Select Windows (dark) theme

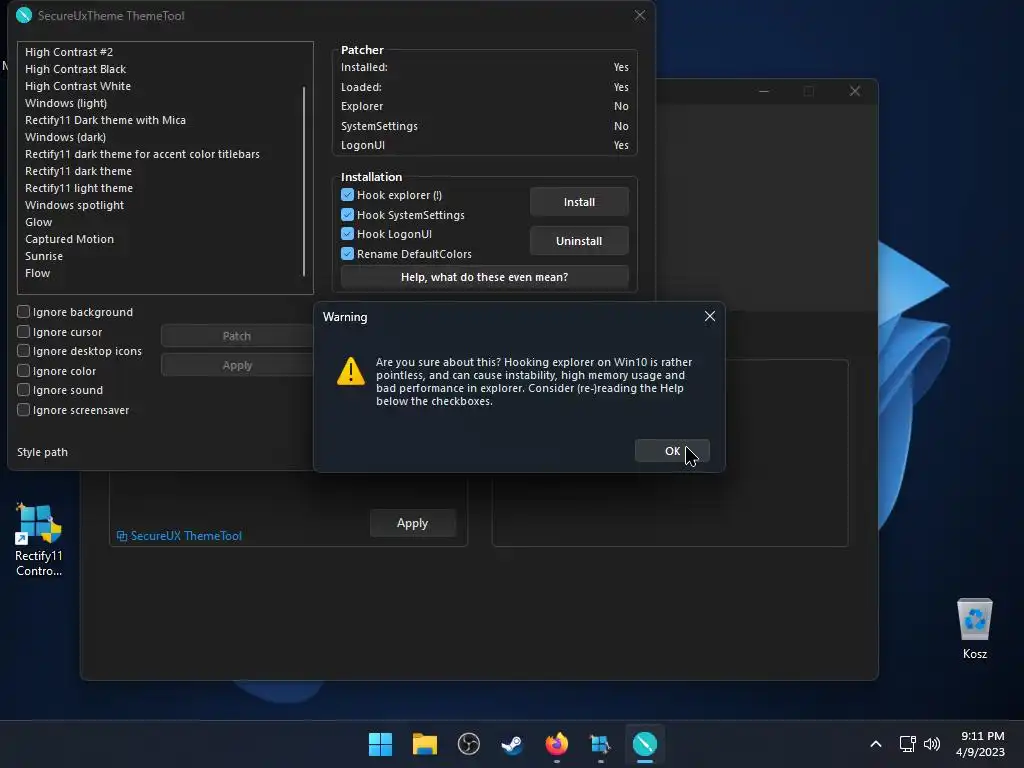click(x=65, y=136)
